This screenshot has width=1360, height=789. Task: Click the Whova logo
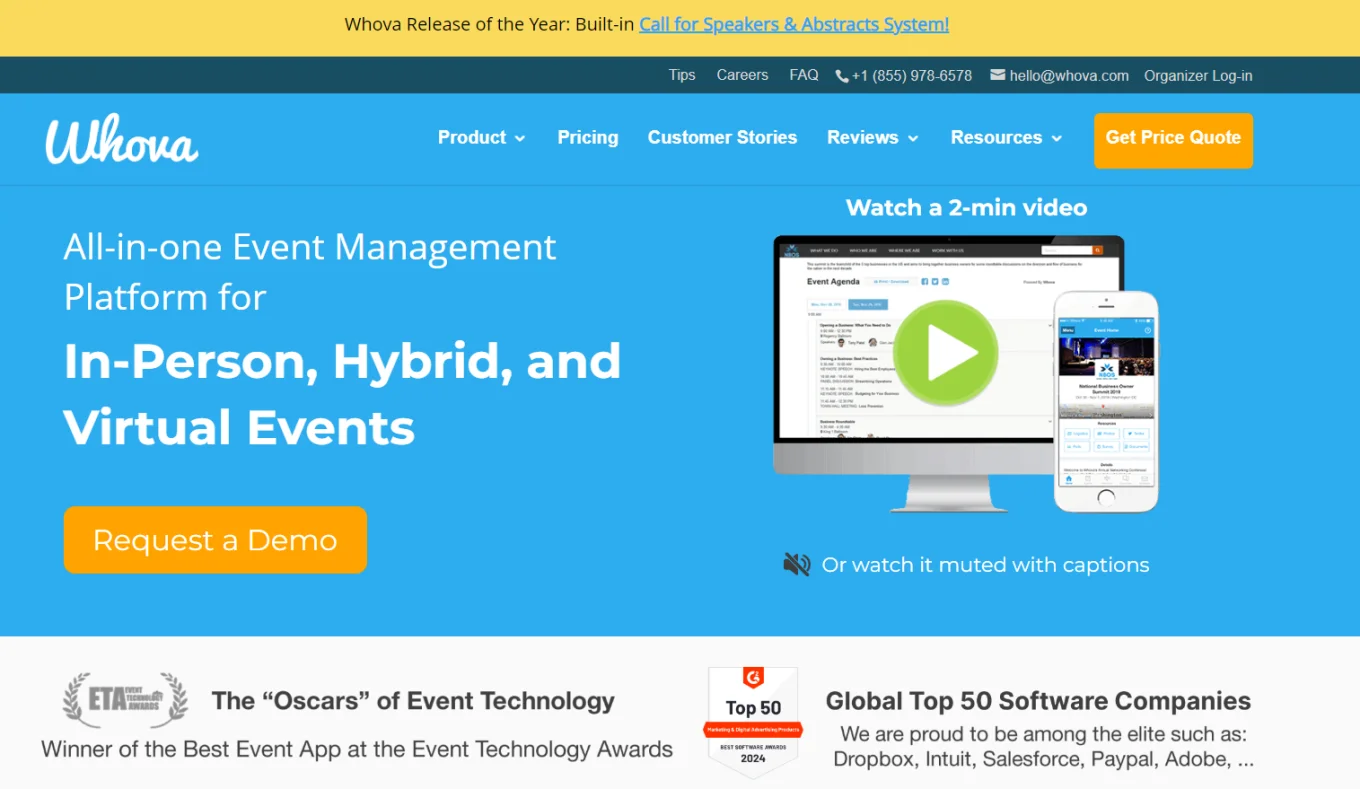[x=121, y=139]
